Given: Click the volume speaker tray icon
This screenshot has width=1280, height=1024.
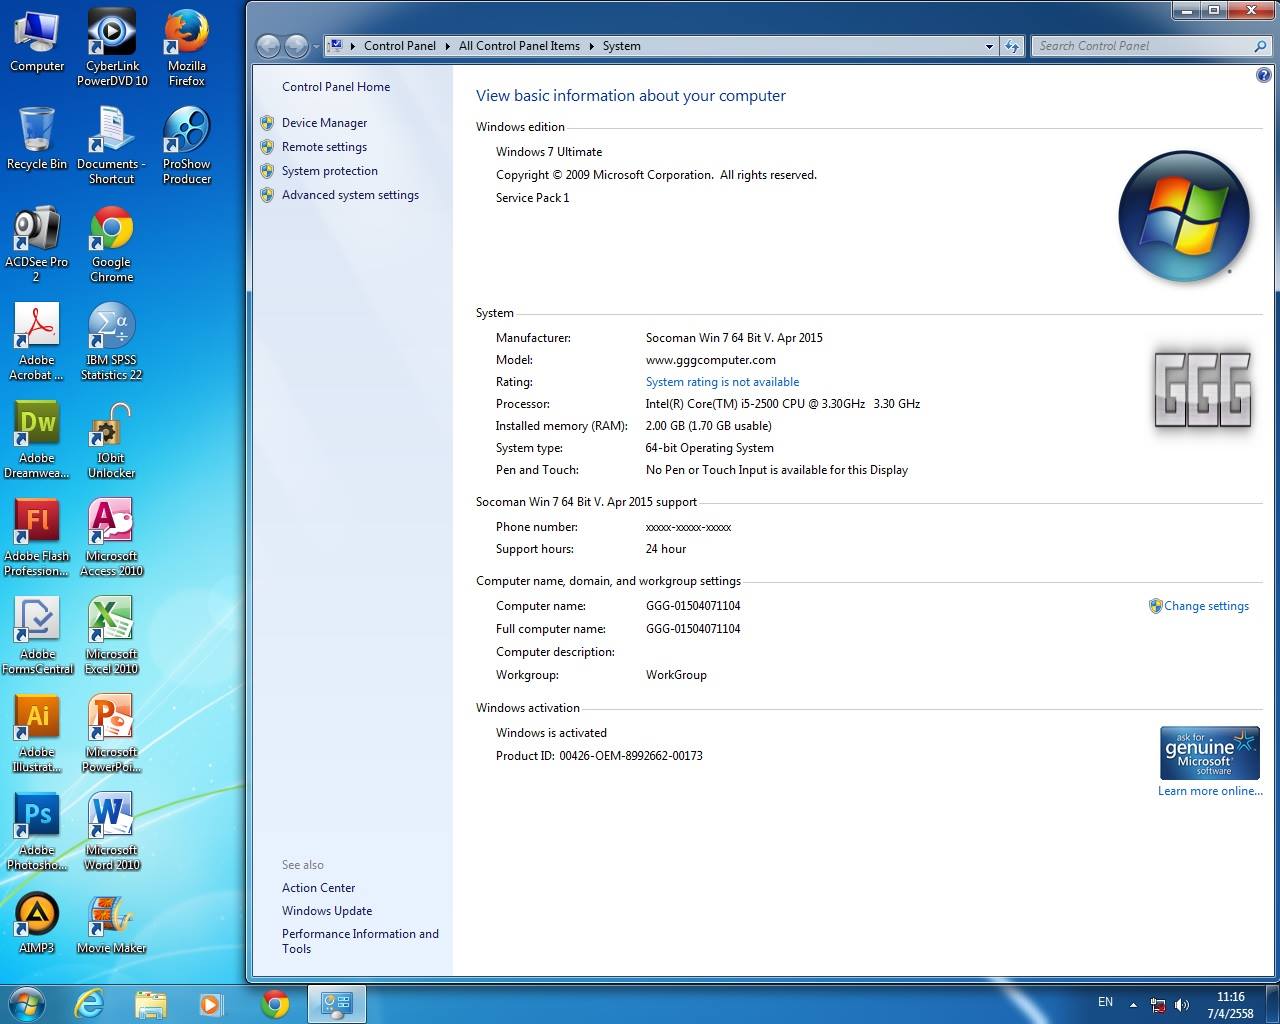Looking at the screenshot, I should click(1182, 1004).
